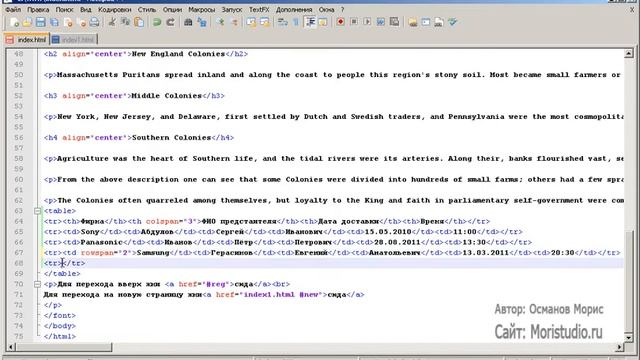Click the vertical scrollbar down arrow
640x360 pixels.
[628, 338]
